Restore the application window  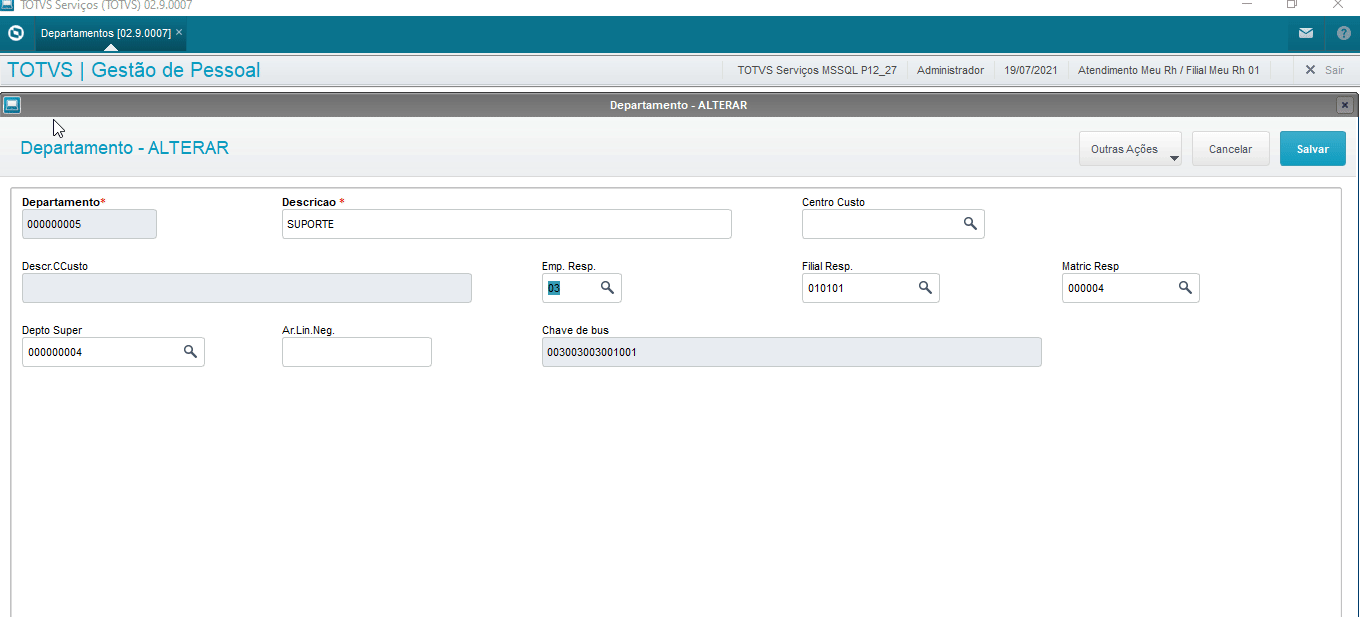tap(1292, 5)
